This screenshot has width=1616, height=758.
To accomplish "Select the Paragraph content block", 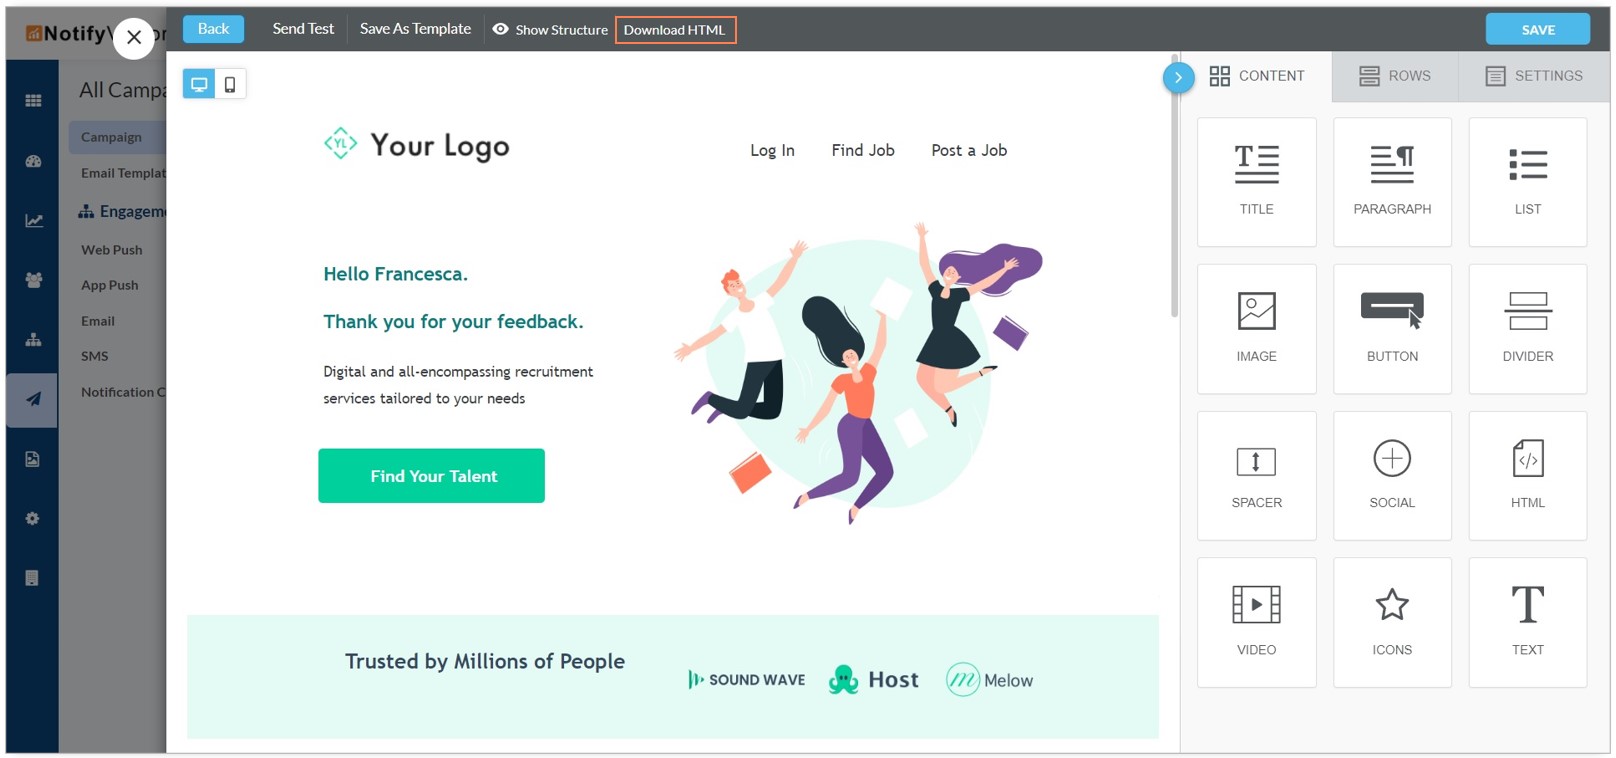I will [1392, 182].
